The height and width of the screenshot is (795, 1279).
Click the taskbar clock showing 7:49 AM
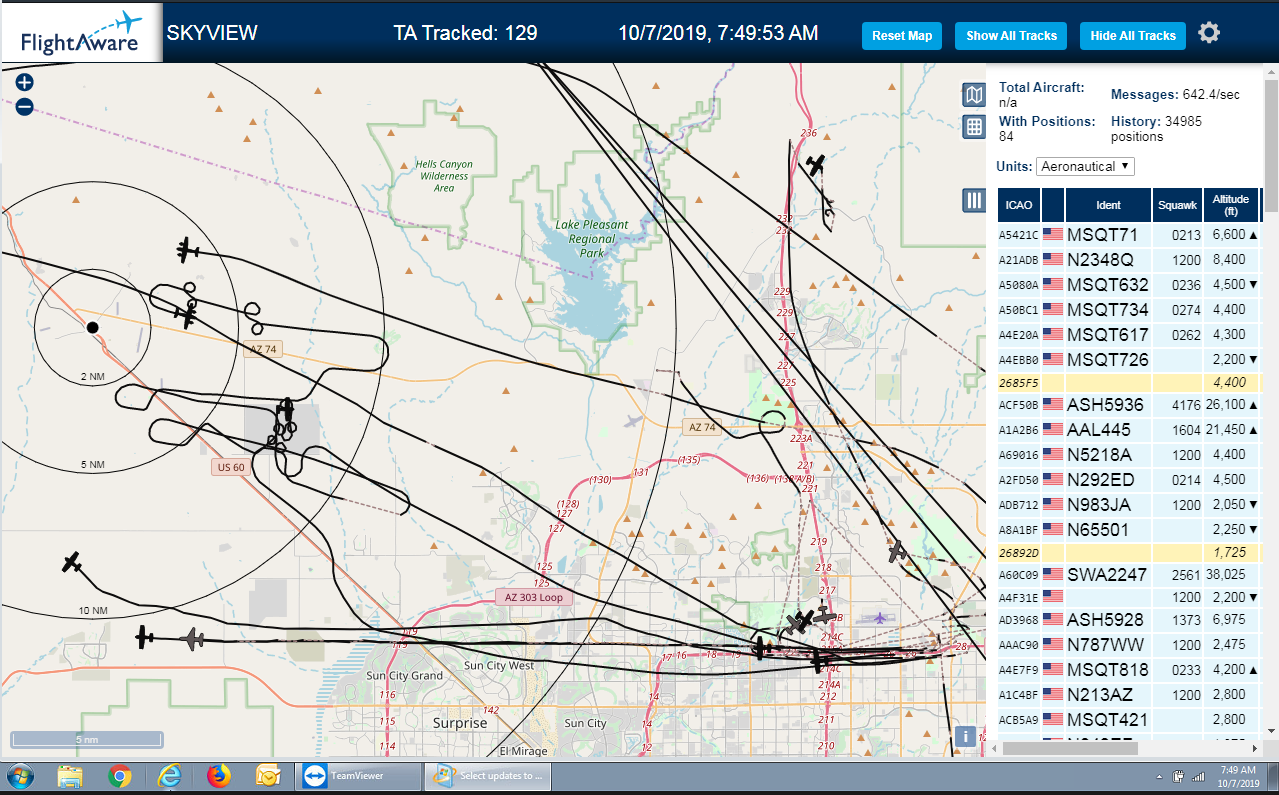(1238, 775)
